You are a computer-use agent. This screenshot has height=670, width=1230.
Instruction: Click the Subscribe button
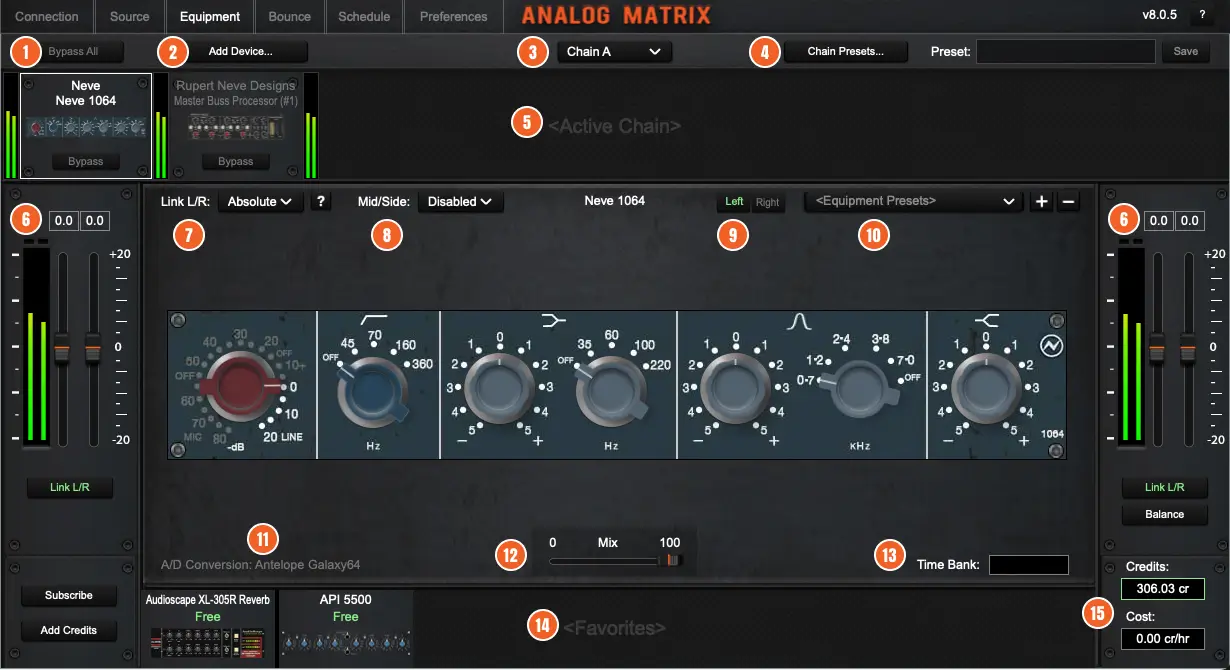pos(69,595)
